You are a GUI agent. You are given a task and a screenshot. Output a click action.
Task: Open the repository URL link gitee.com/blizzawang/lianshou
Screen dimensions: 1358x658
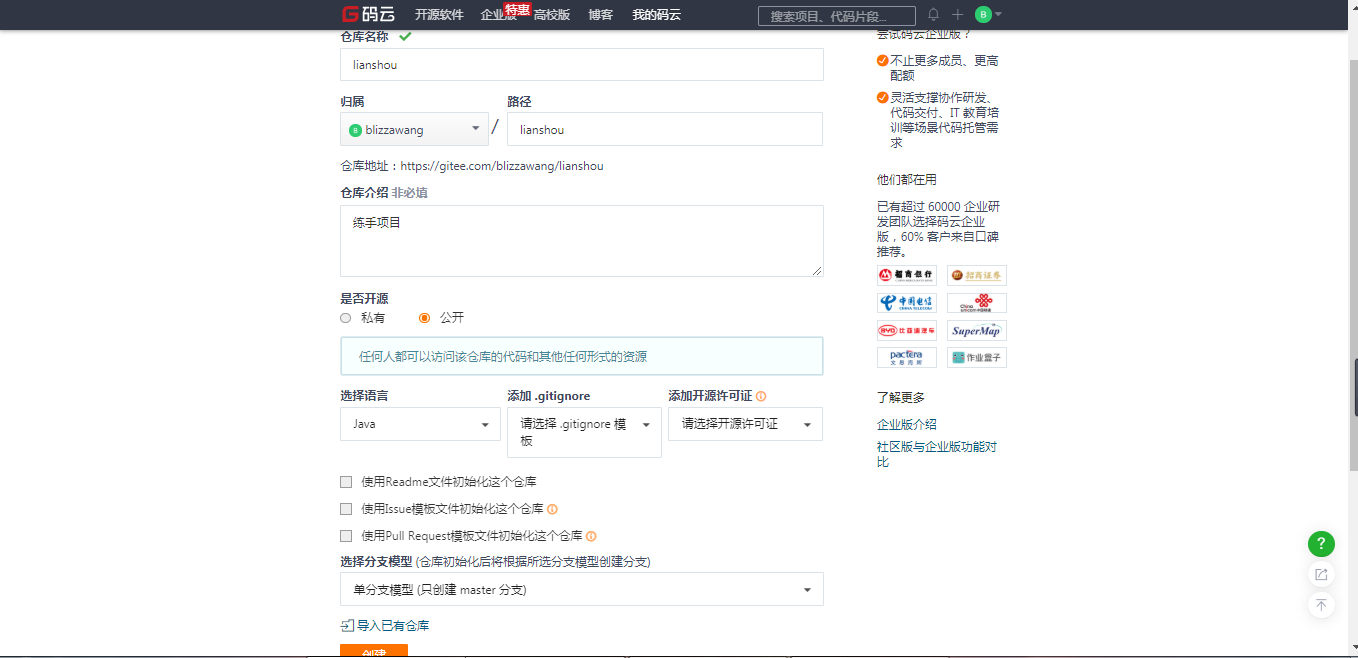click(x=500, y=165)
